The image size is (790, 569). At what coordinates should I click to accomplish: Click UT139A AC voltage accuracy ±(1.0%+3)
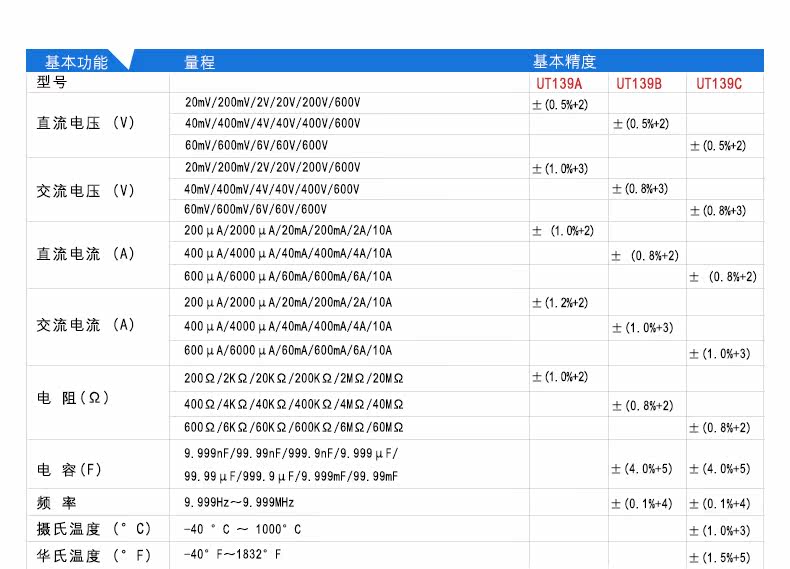point(560,169)
